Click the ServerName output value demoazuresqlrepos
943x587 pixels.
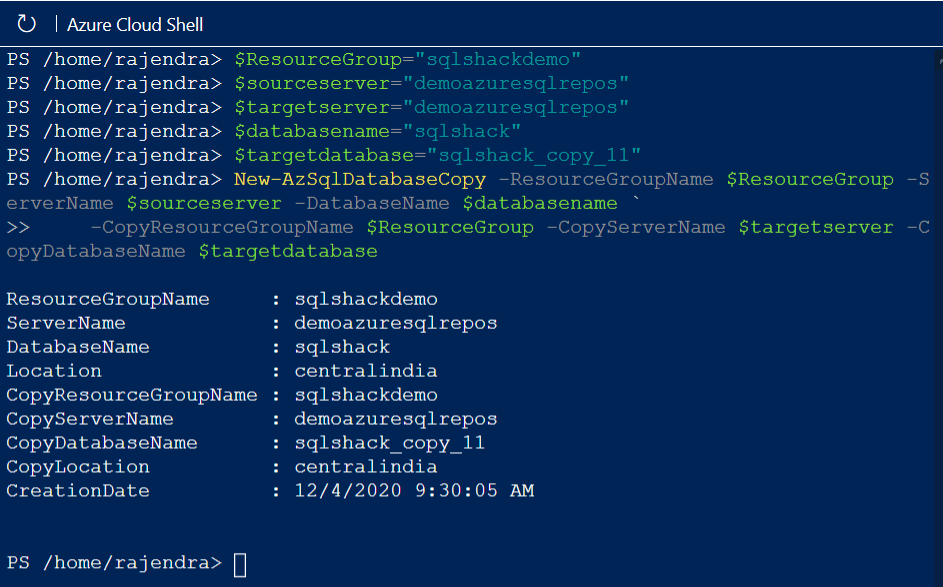[x=395, y=323]
